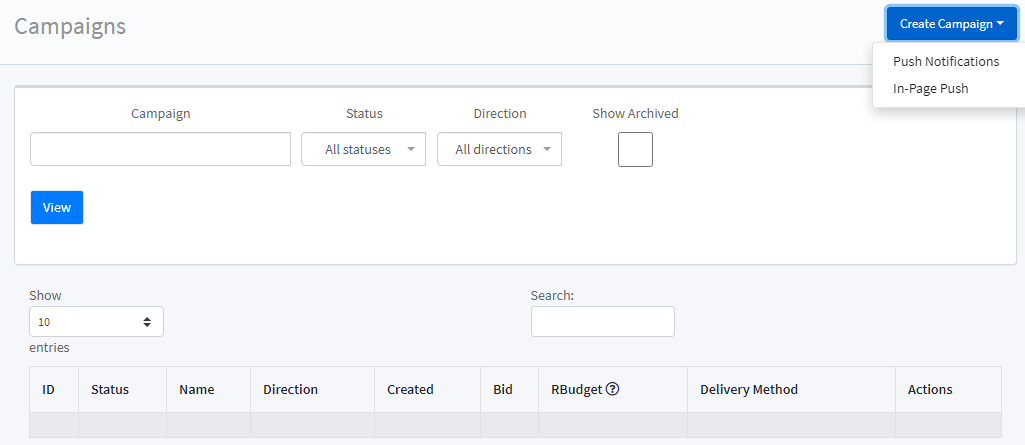Choose In-Page Push menu option
The height and width of the screenshot is (445, 1025).
coord(930,88)
